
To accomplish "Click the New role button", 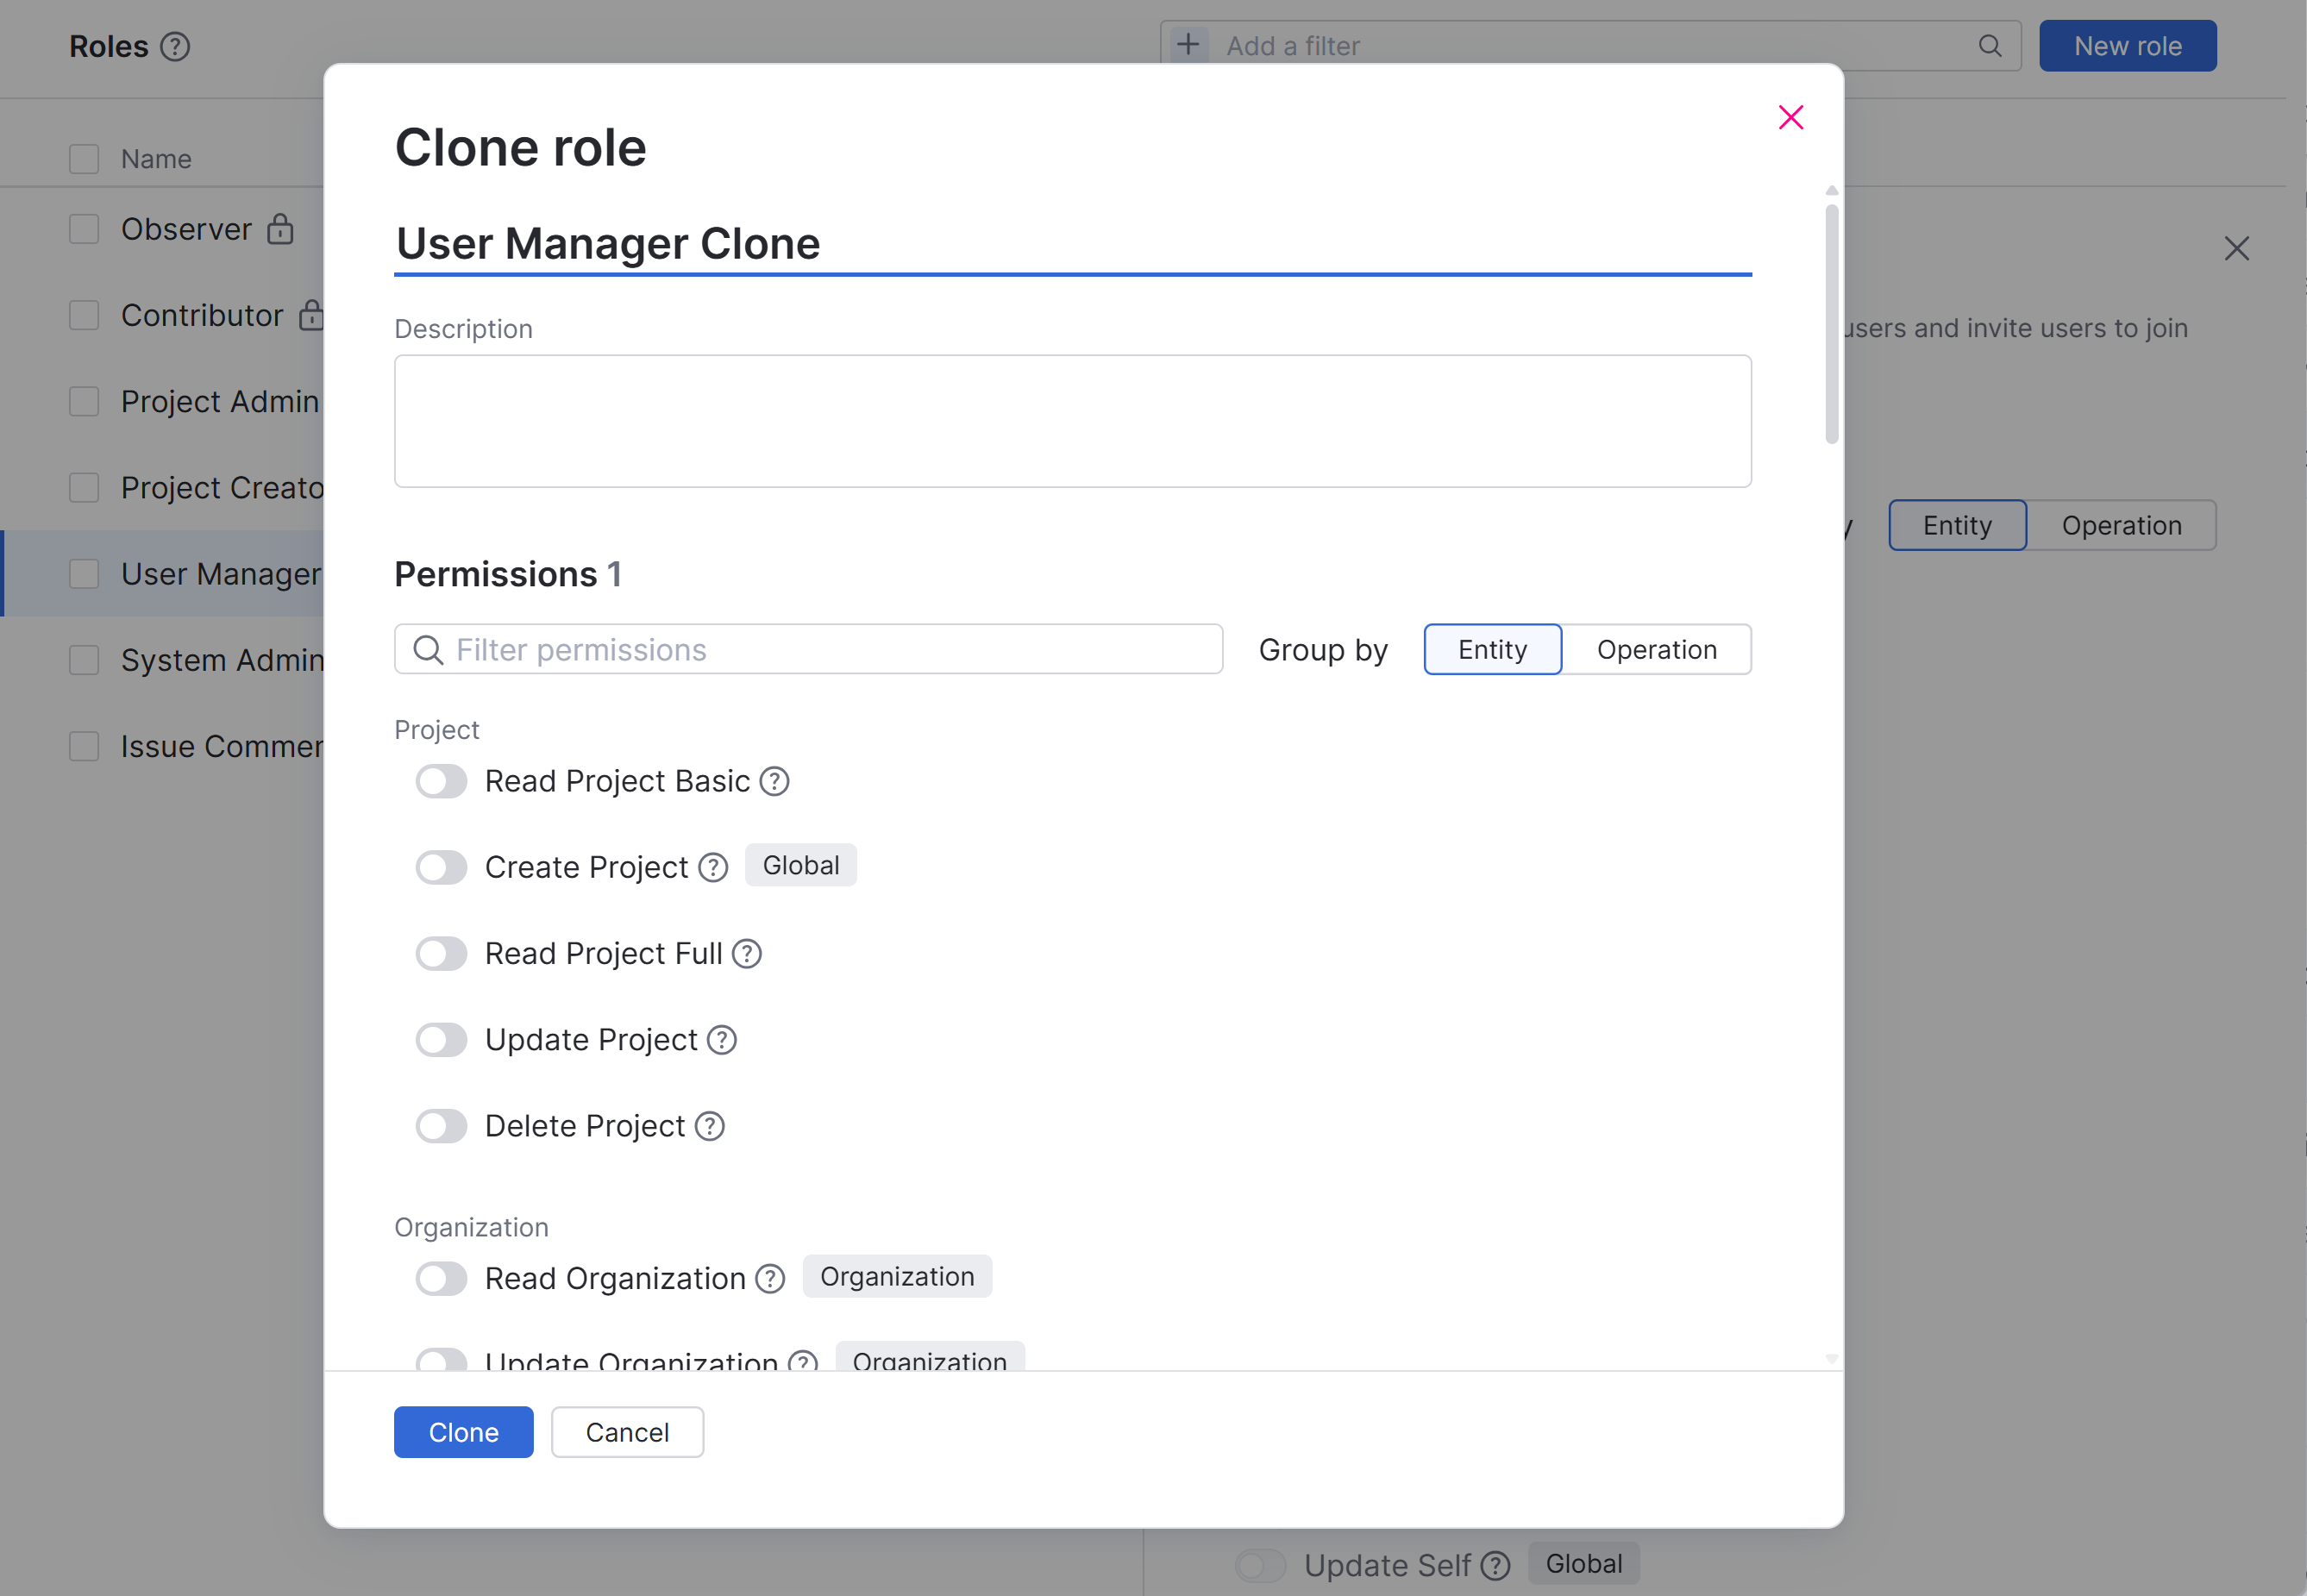I will [2127, 45].
